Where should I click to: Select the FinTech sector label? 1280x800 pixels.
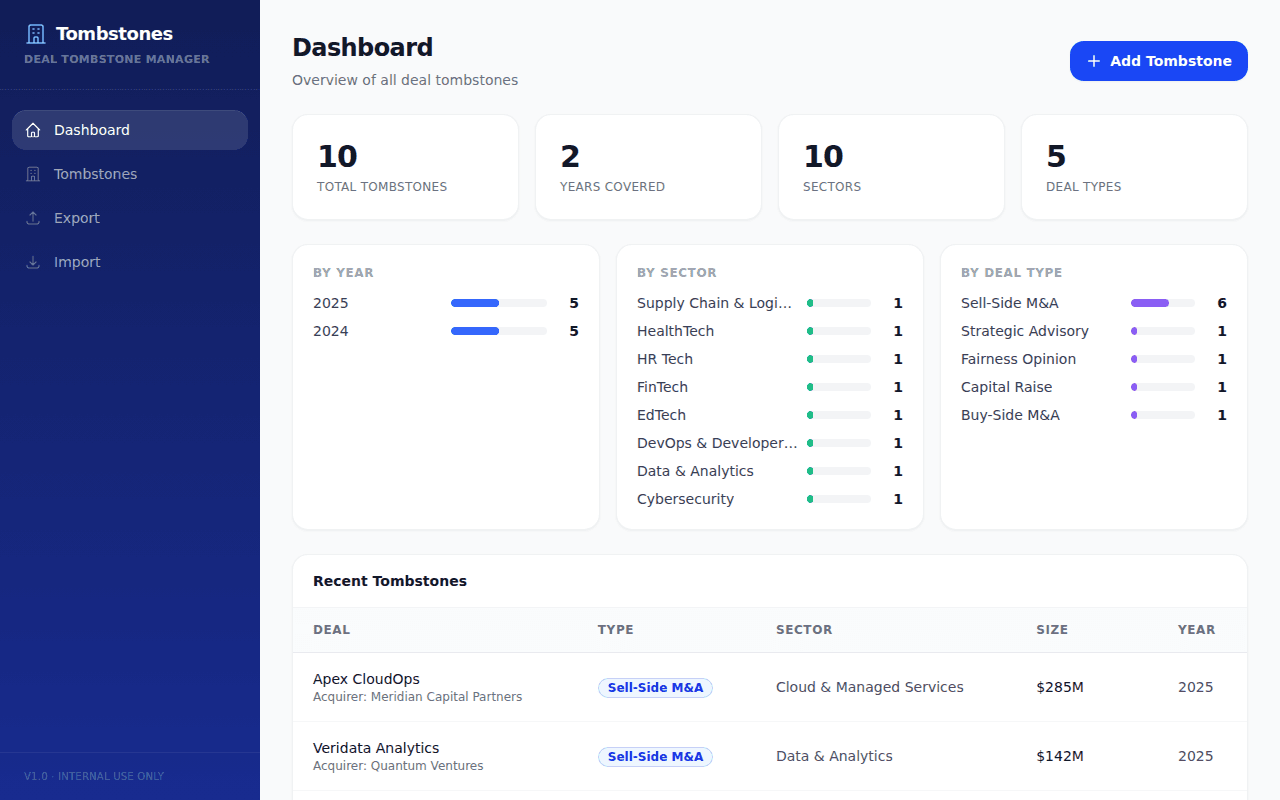663,387
